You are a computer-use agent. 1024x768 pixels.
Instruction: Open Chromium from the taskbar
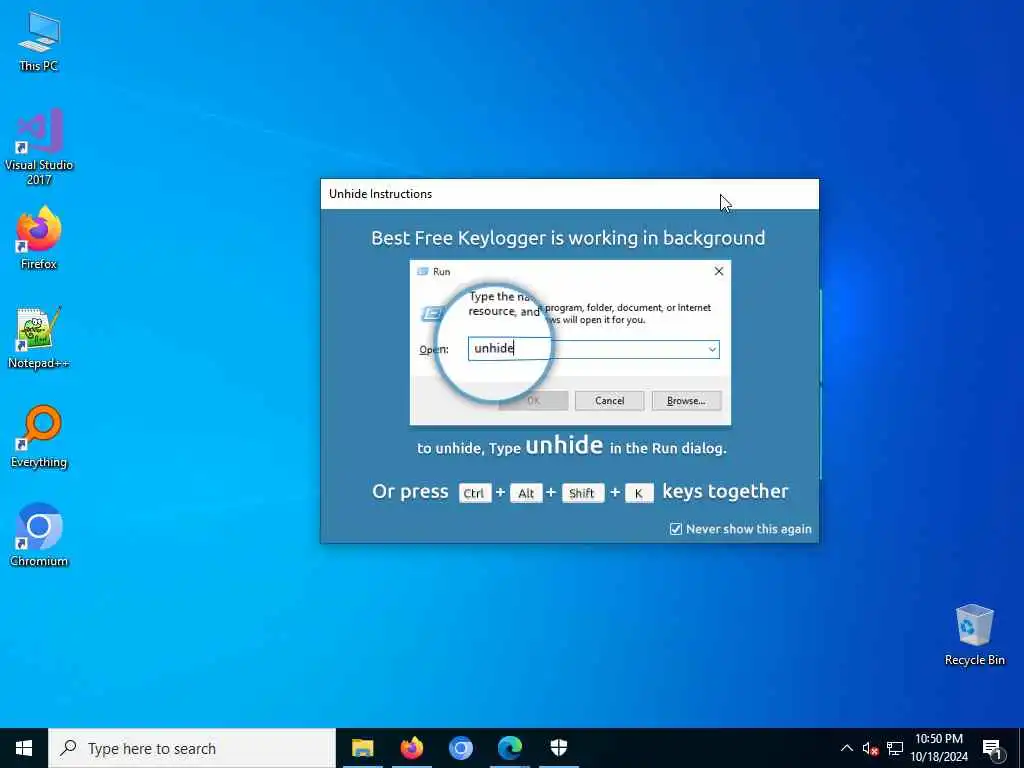(460, 748)
